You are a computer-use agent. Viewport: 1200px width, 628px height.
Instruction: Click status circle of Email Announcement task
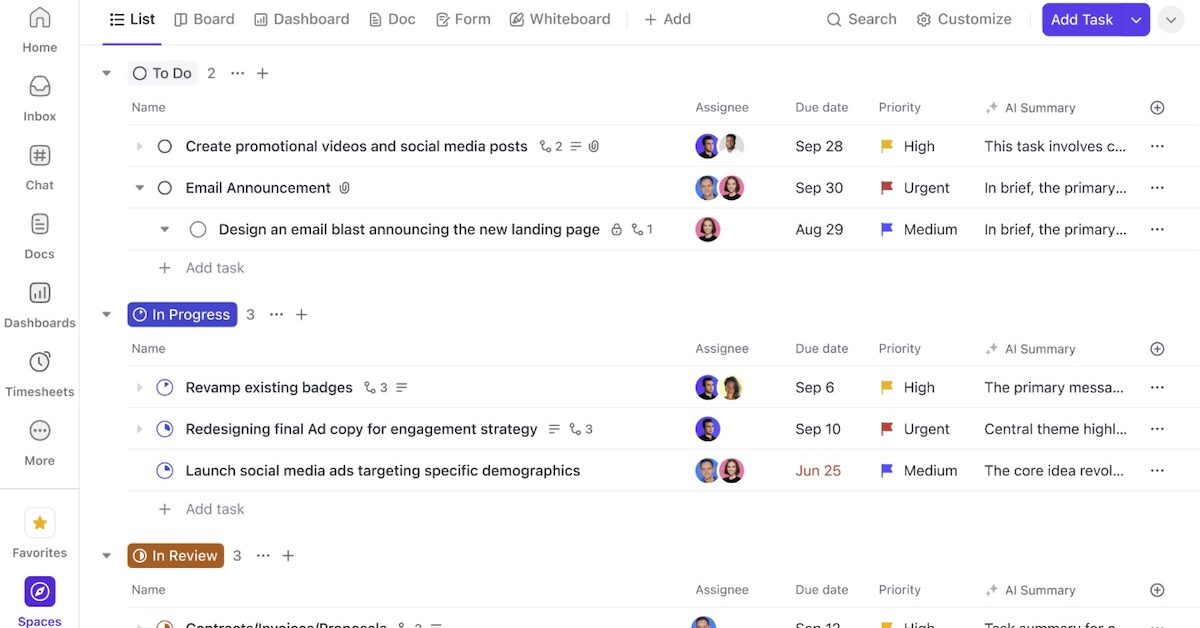(165, 188)
